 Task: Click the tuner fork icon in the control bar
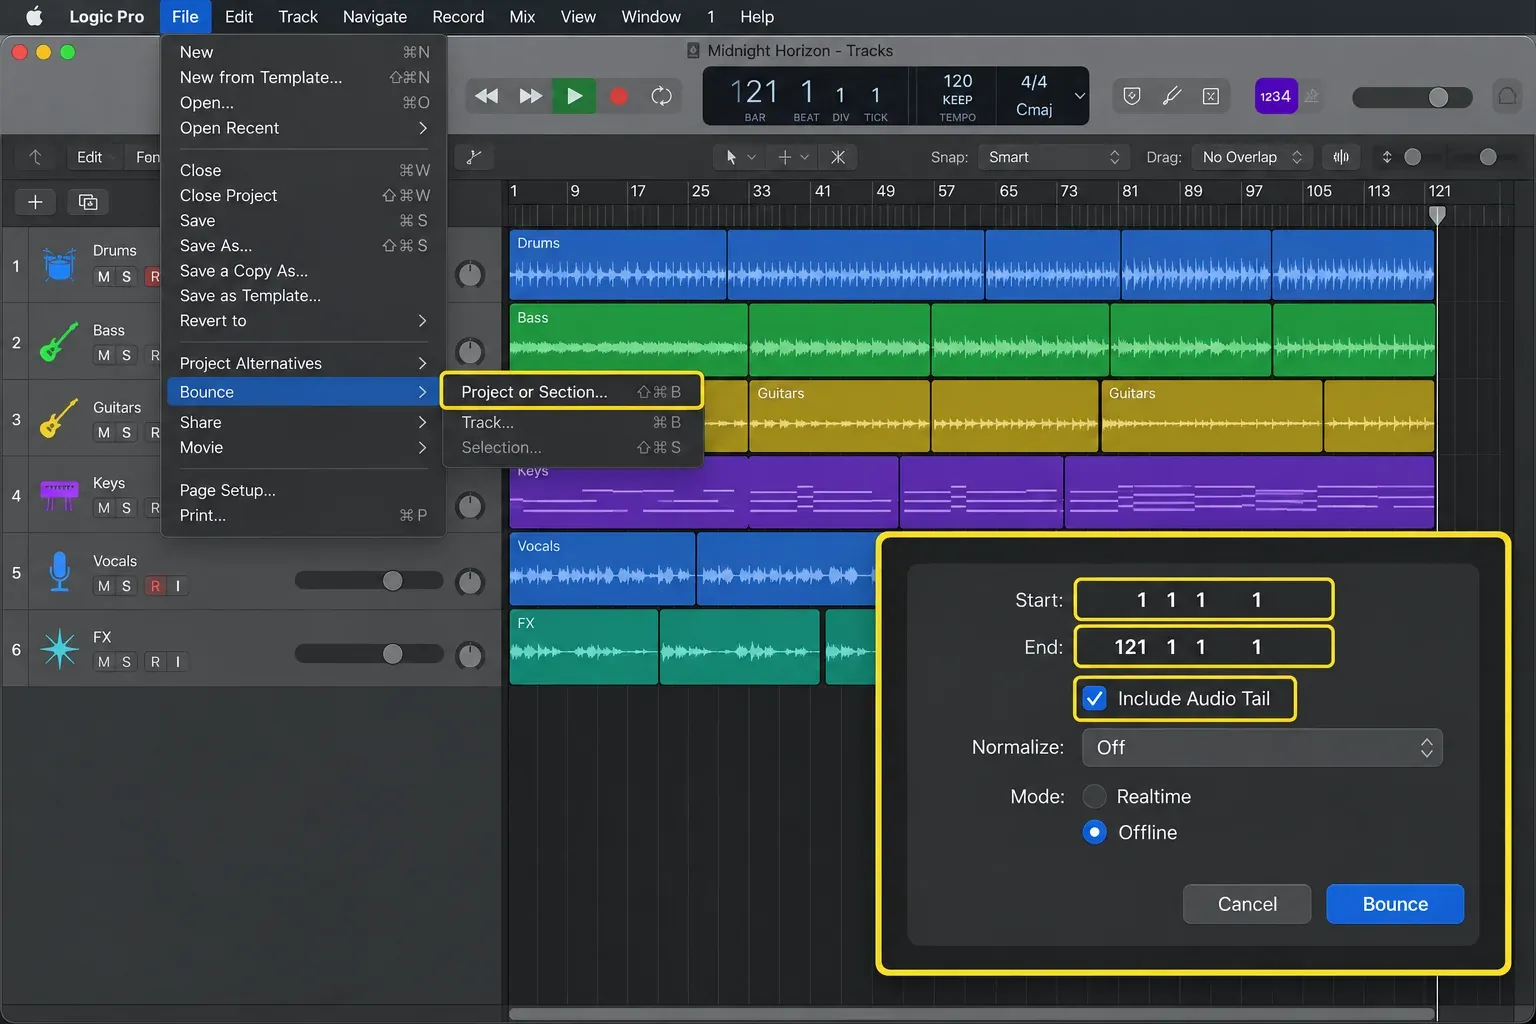[x=1171, y=96]
